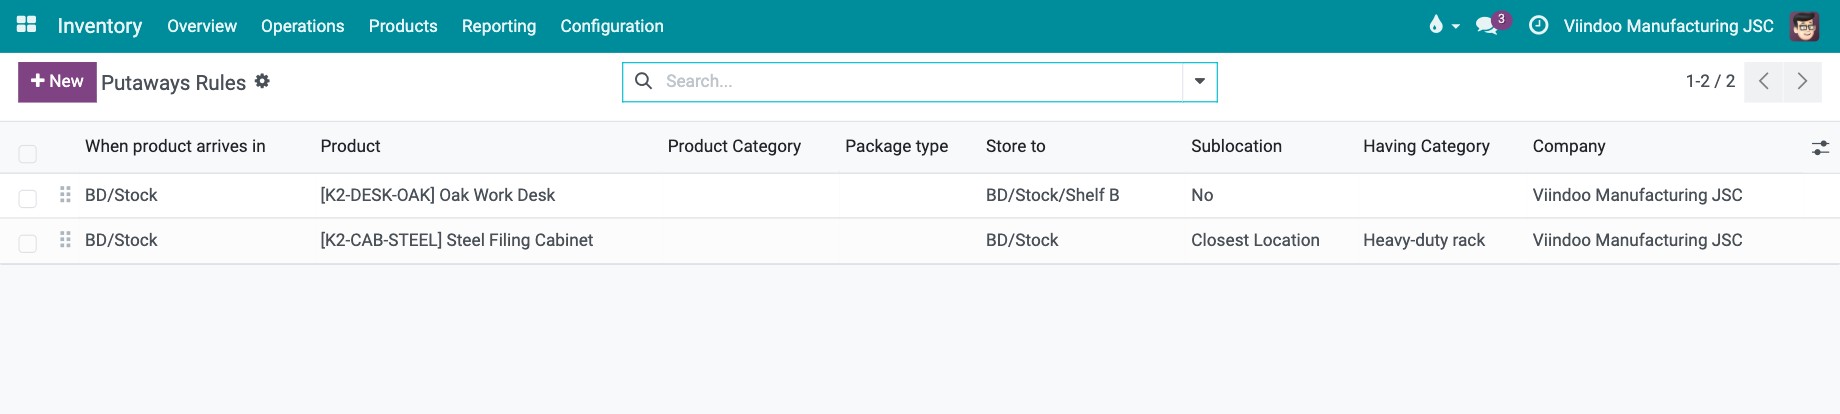Open the debug icon dropdown caret
This screenshot has width=1840, height=414.
(1456, 26)
